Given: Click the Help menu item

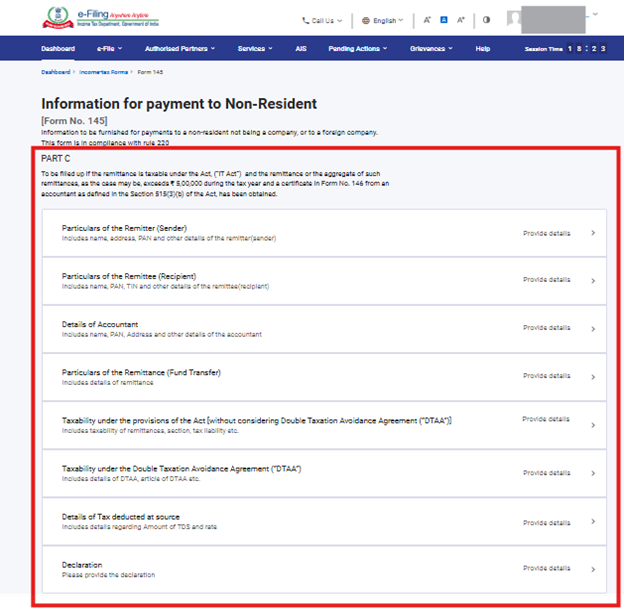Looking at the screenshot, I should 483,48.
